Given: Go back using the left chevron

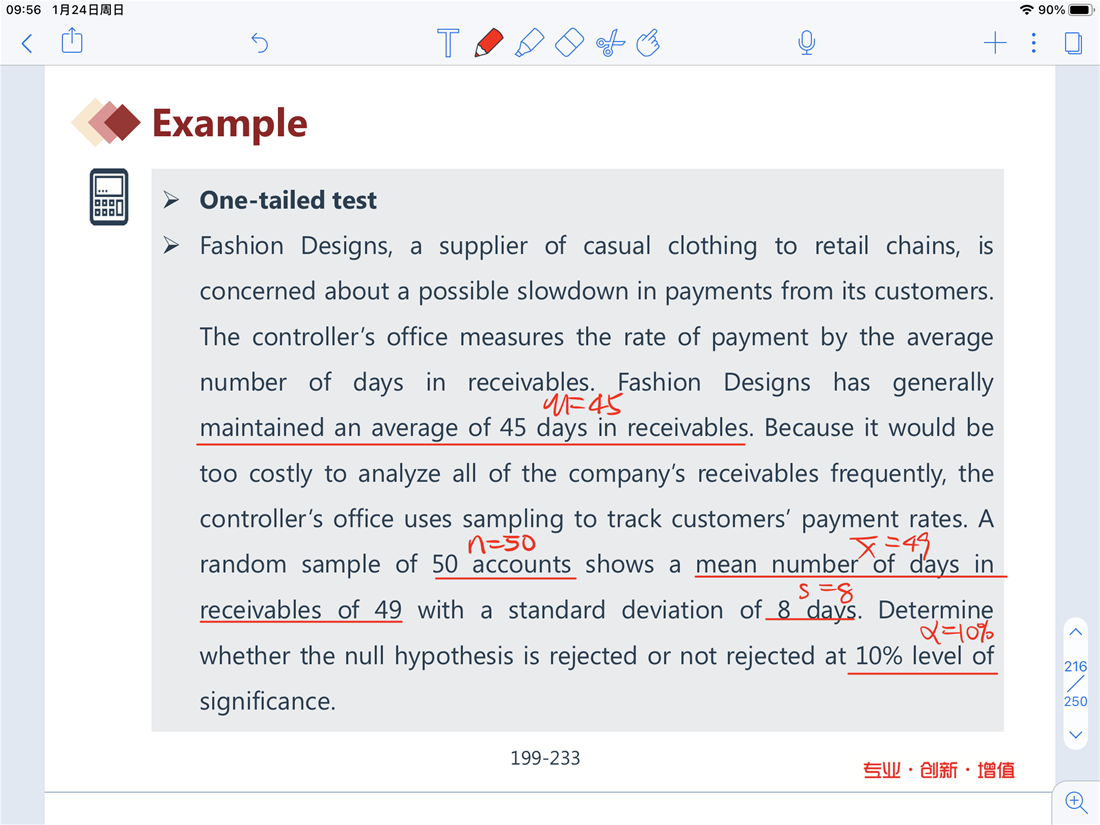Looking at the screenshot, I should pos(27,43).
